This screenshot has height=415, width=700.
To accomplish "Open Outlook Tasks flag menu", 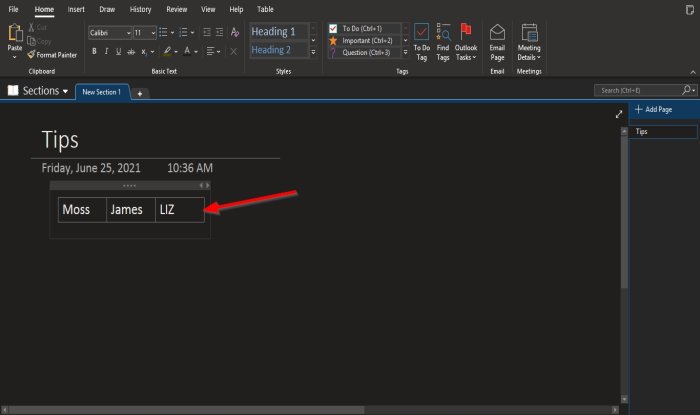I will tap(466, 42).
